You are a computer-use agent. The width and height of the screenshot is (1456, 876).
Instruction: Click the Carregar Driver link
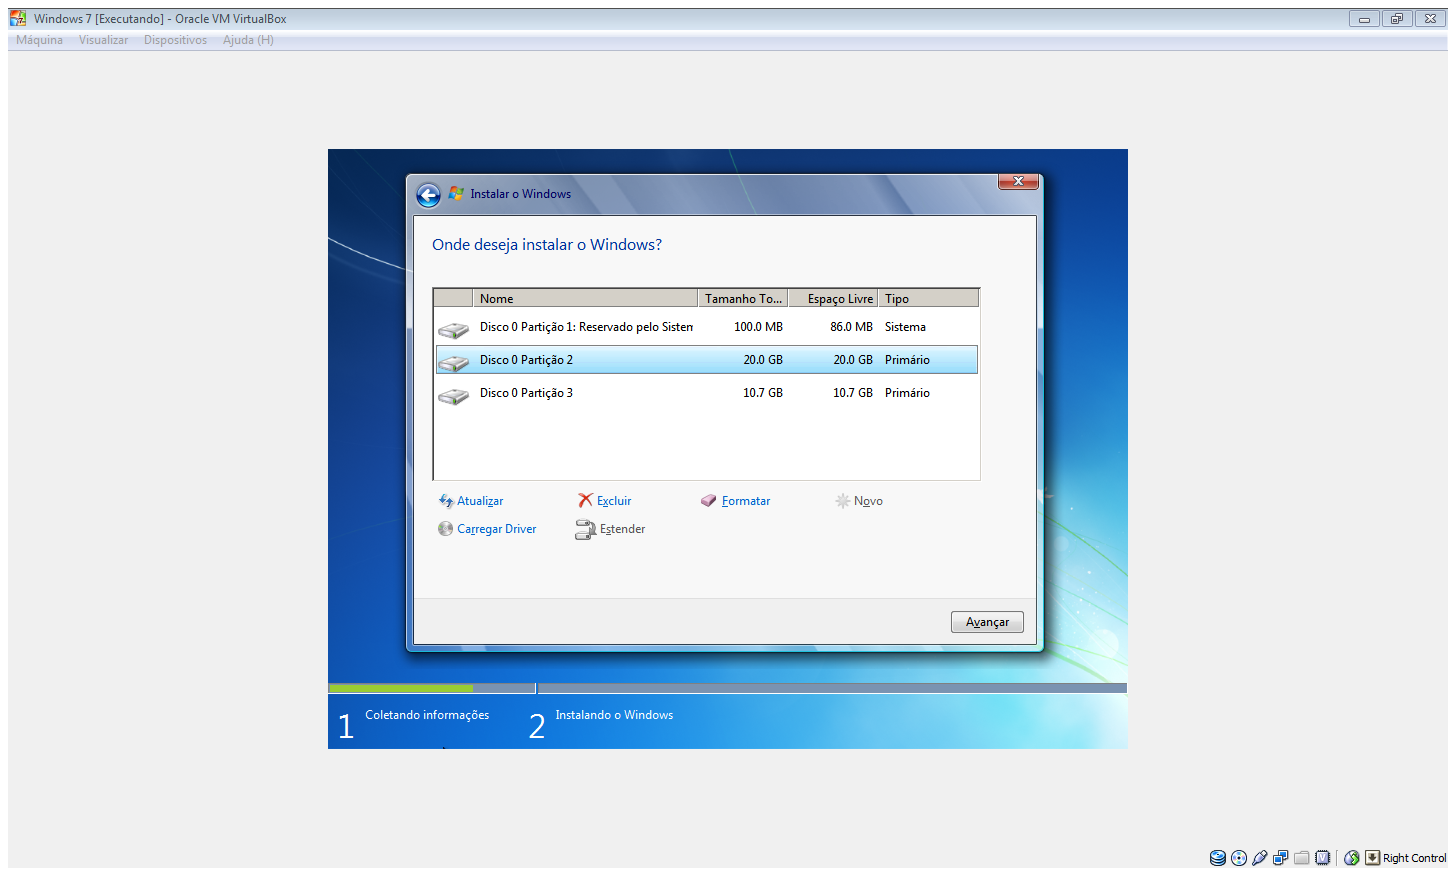coord(496,529)
